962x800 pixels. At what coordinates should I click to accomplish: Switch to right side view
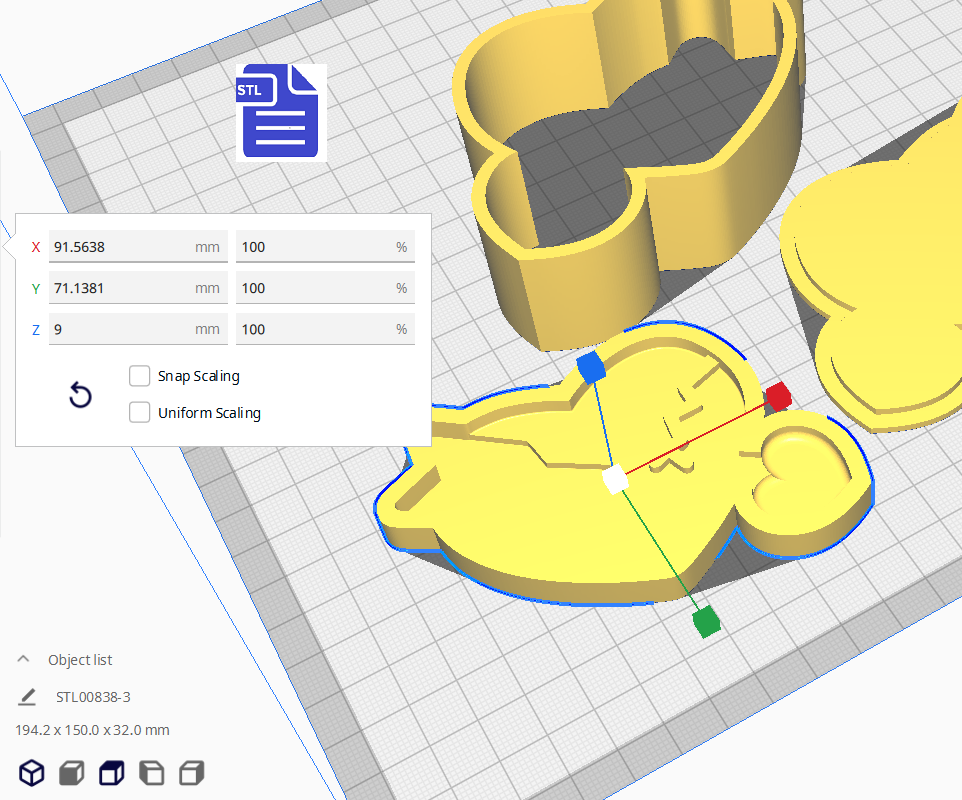click(191, 773)
